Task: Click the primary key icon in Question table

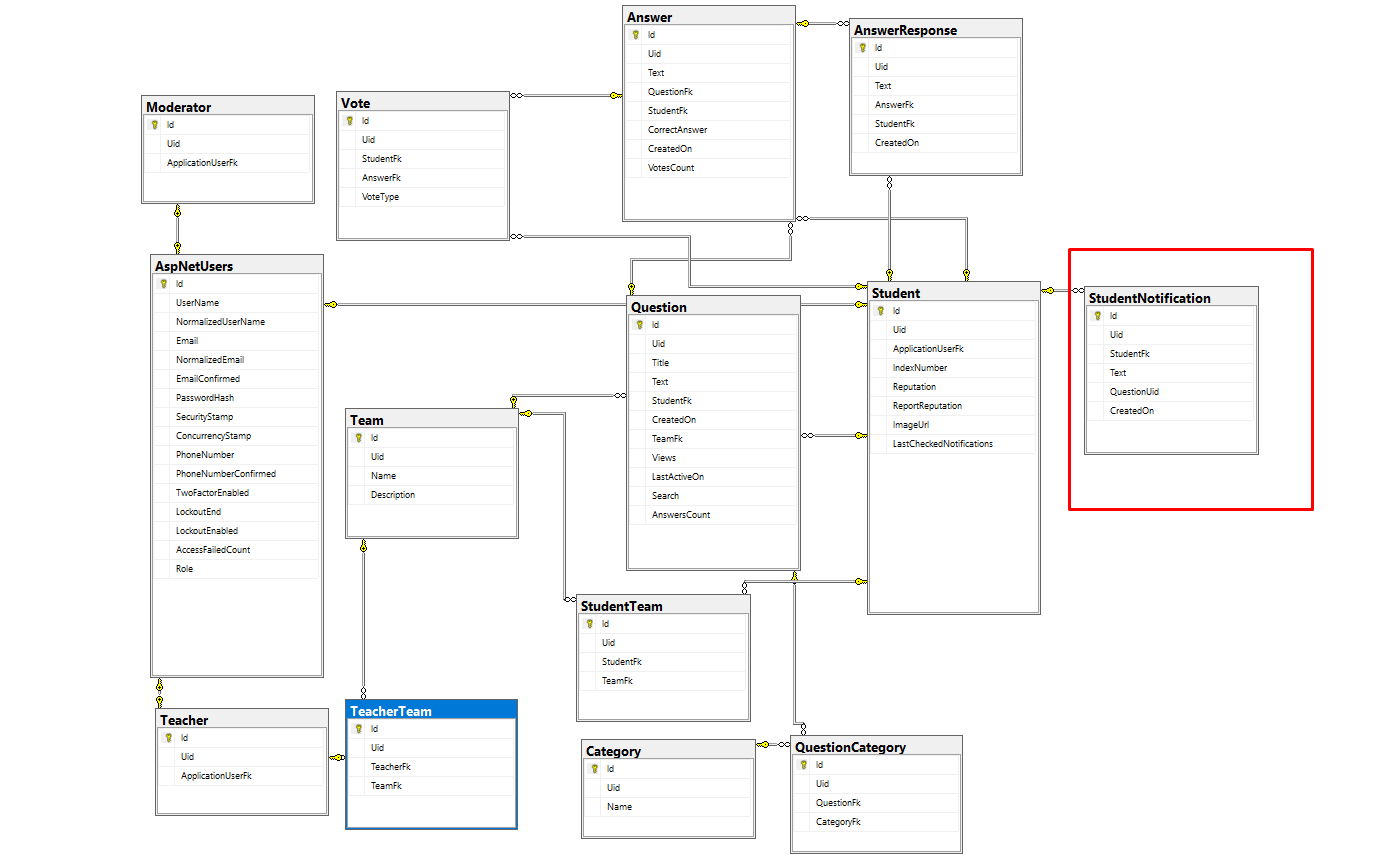Action: (639, 325)
